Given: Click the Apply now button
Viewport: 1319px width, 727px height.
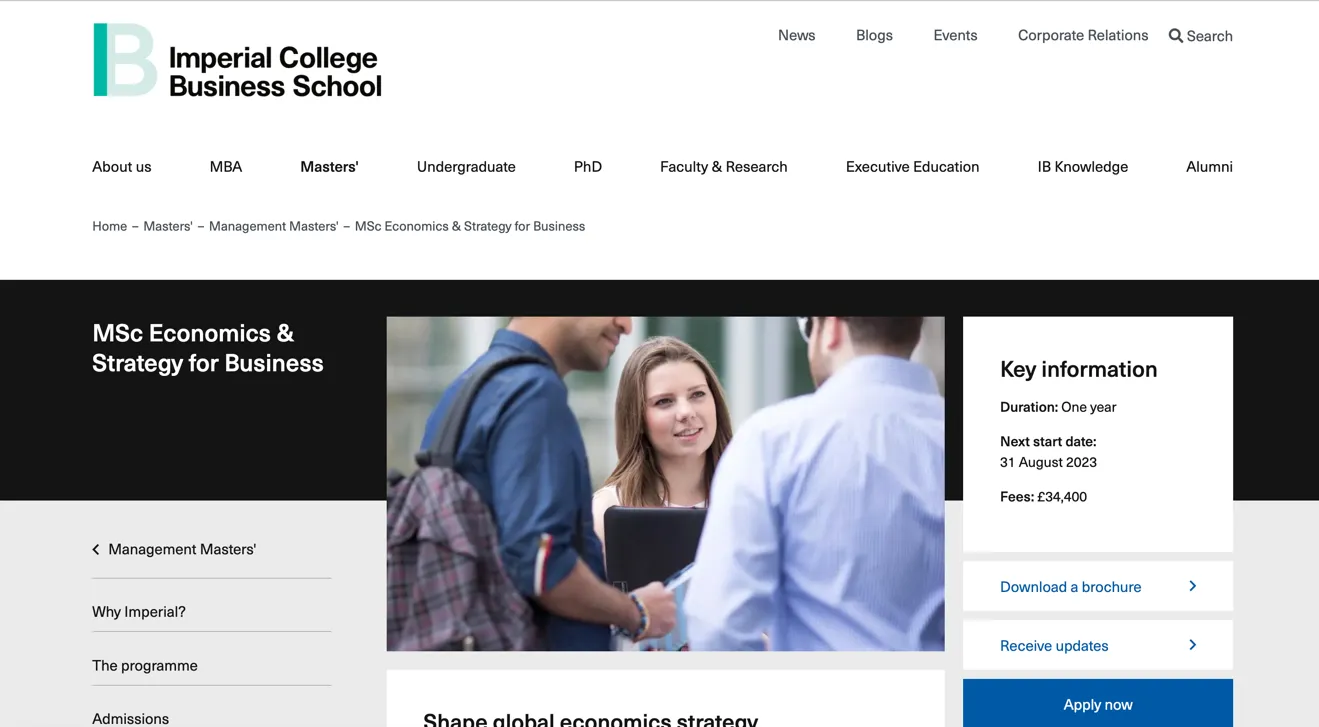Looking at the screenshot, I should point(1097,703).
